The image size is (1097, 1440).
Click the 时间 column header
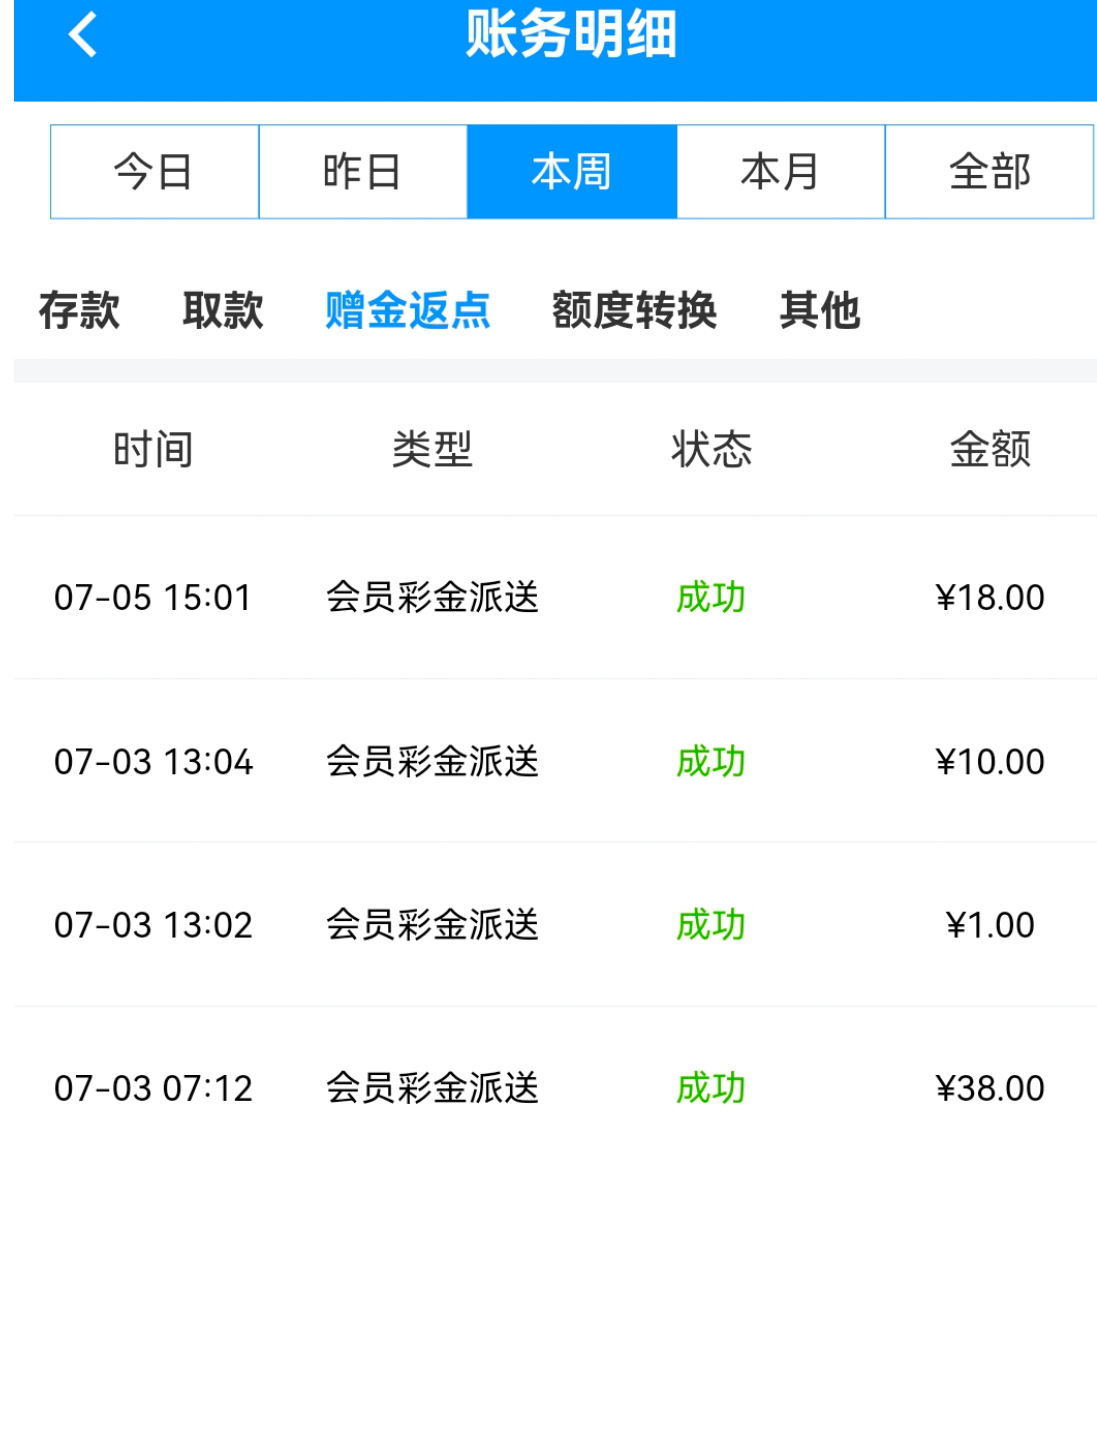[153, 449]
